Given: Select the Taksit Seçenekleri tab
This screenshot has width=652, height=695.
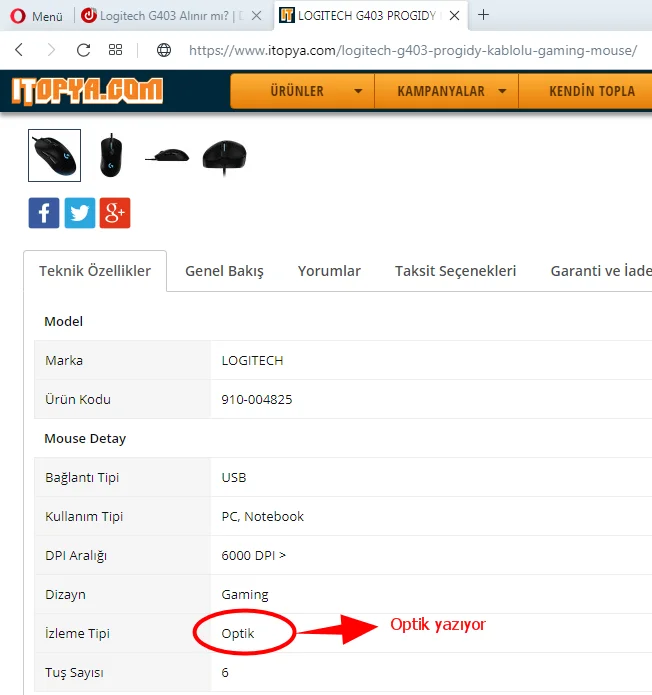Looking at the screenshot, I should pos(456,271).
